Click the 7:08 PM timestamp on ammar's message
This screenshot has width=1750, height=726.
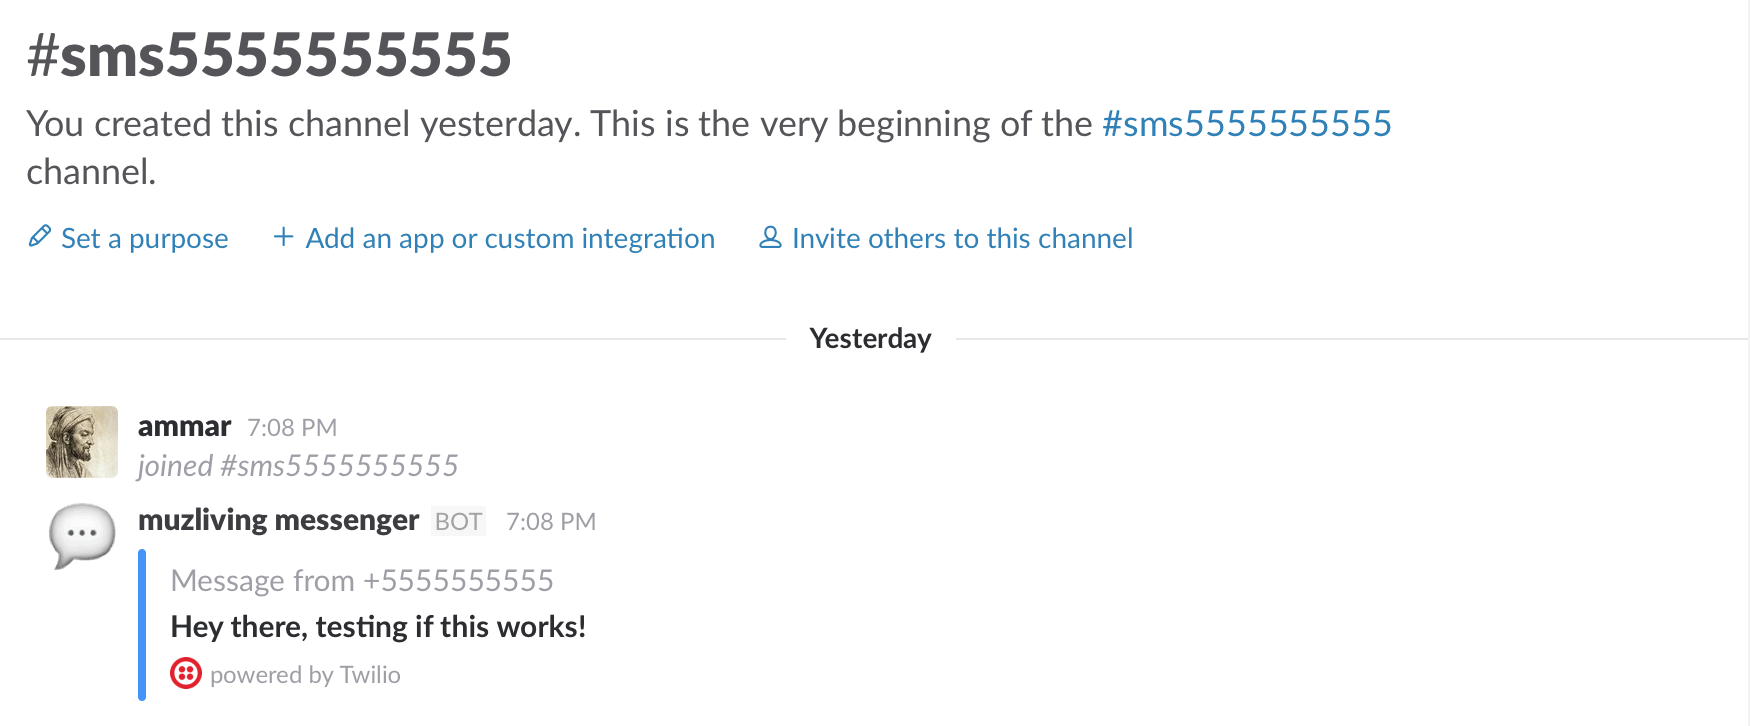(292, 428)
